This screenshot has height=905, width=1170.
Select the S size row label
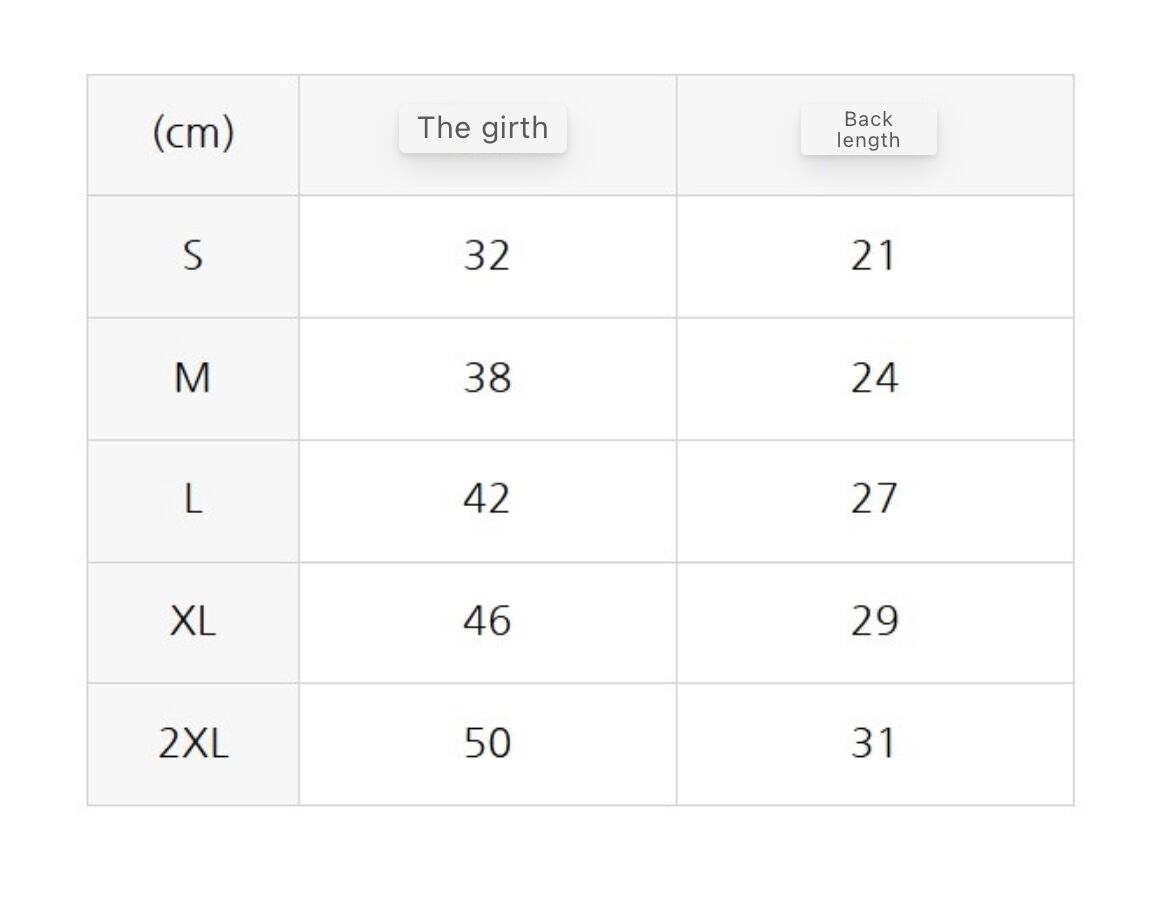click(193, 256)
